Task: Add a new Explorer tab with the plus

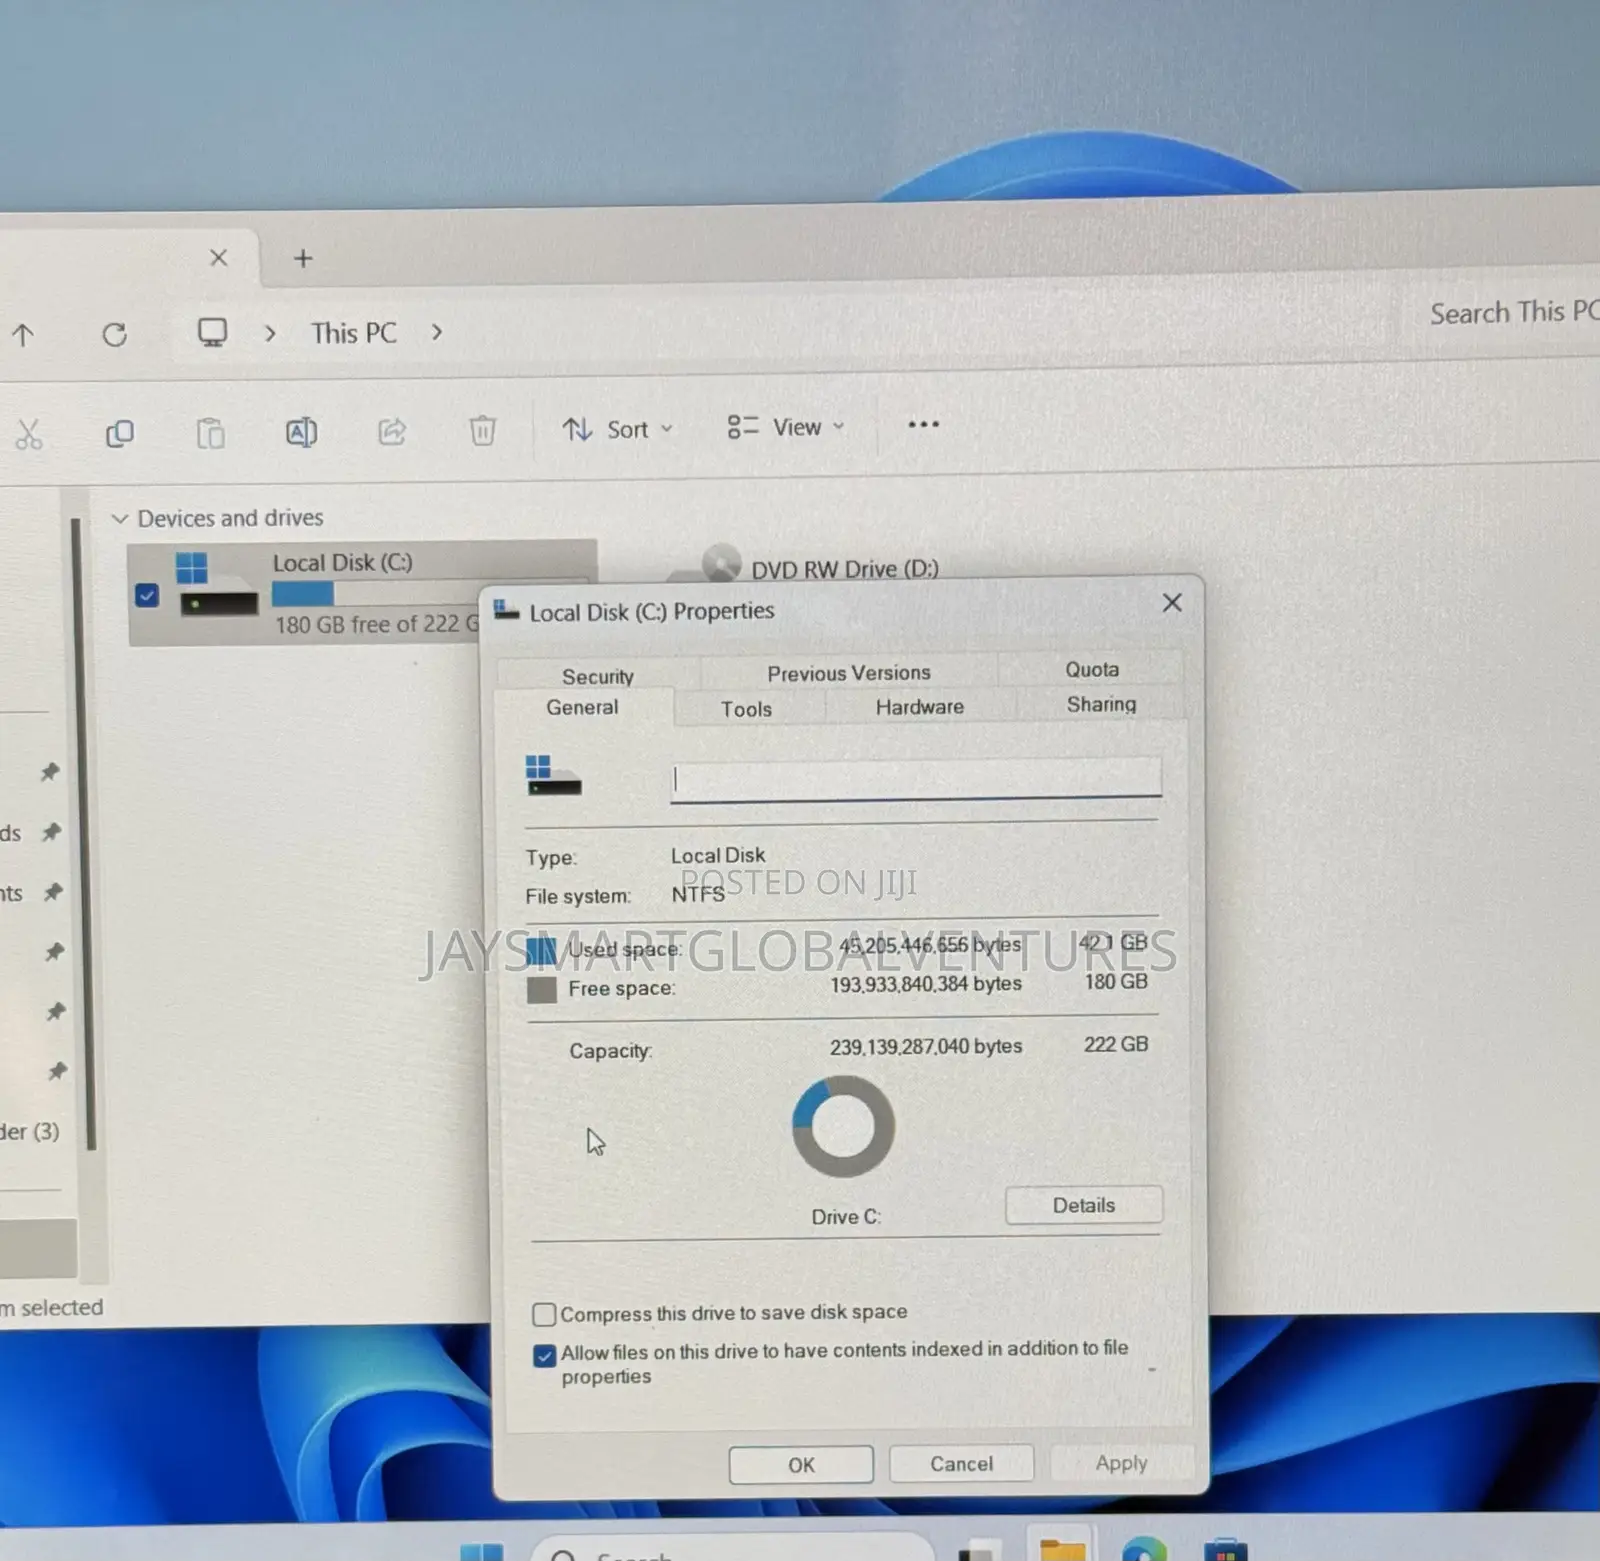Action: click(303, 259)
